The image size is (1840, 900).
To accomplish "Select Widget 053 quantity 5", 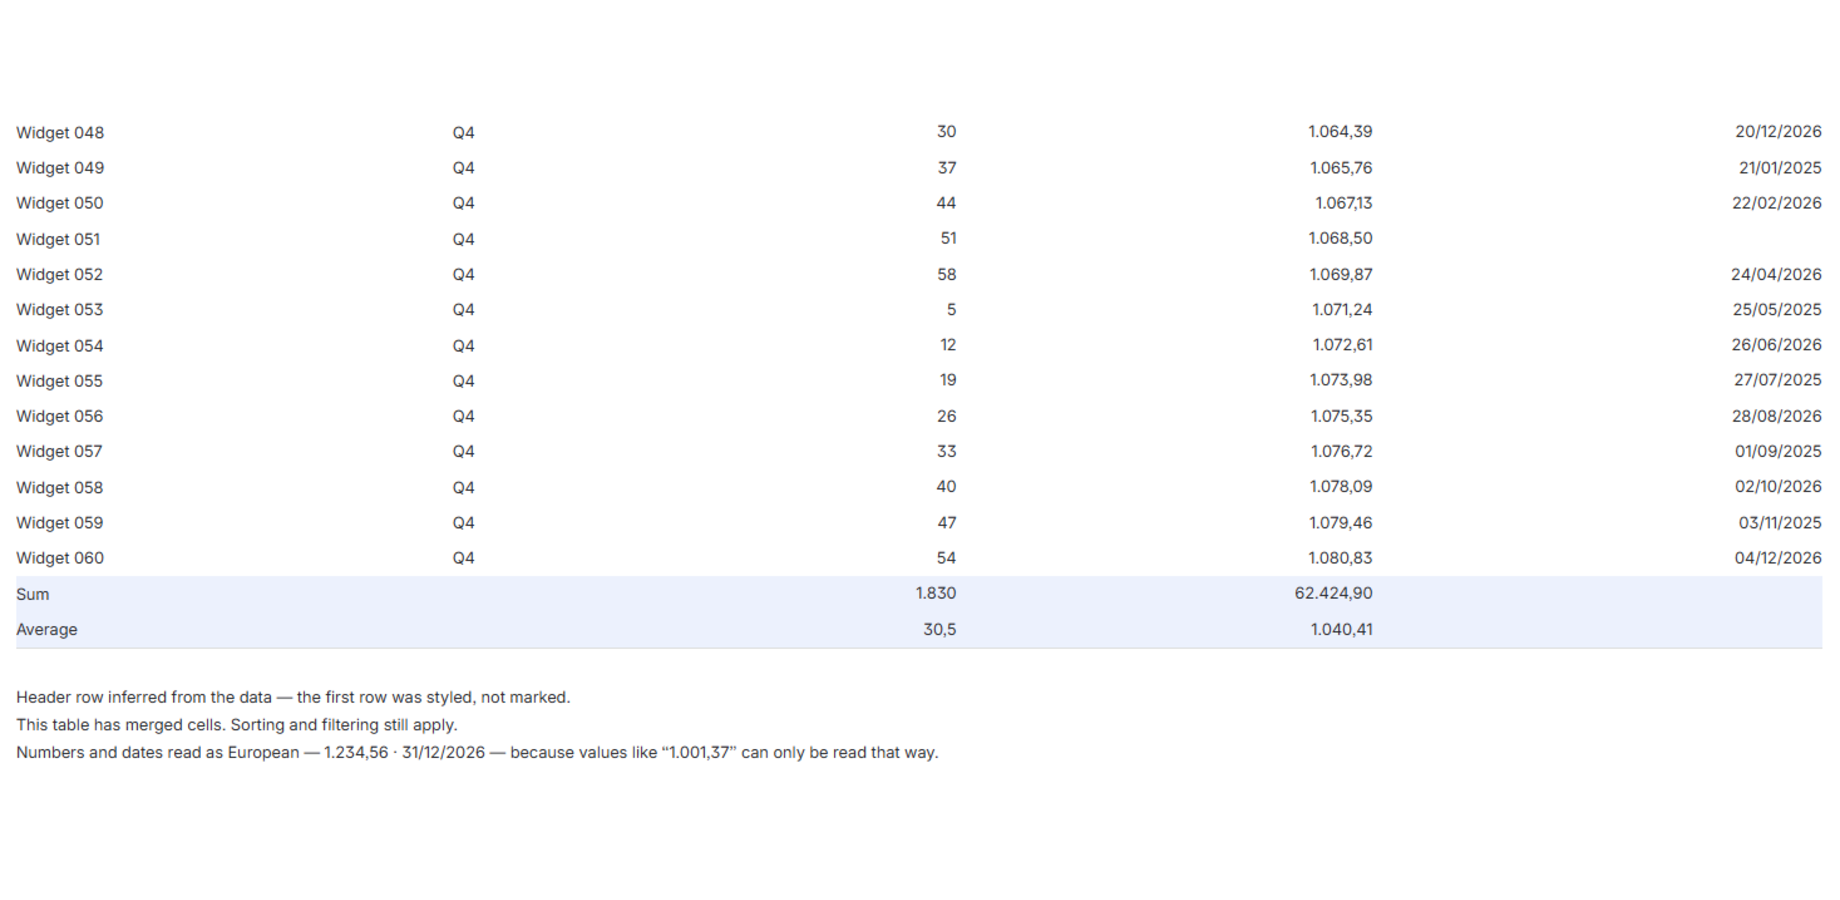I will click(951, 310).
